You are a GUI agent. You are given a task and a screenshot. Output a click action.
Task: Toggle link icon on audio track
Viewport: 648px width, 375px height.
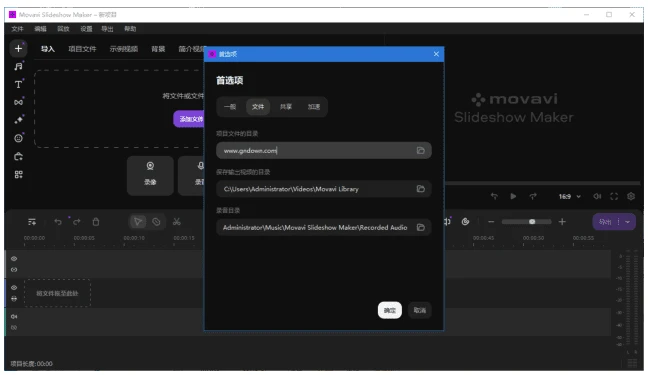coord(14,328)
